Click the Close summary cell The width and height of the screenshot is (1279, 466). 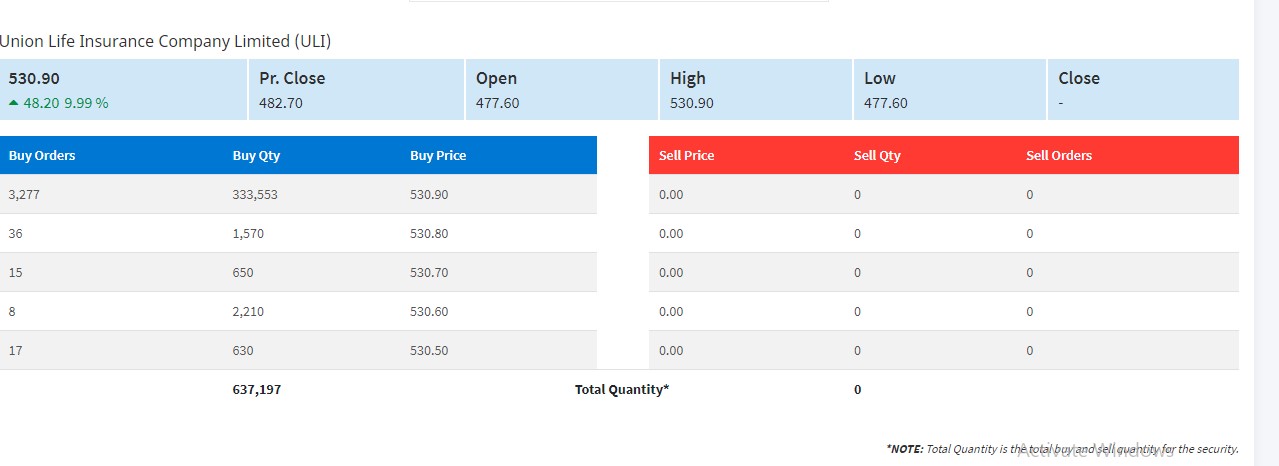click(x=1142, y=90)
